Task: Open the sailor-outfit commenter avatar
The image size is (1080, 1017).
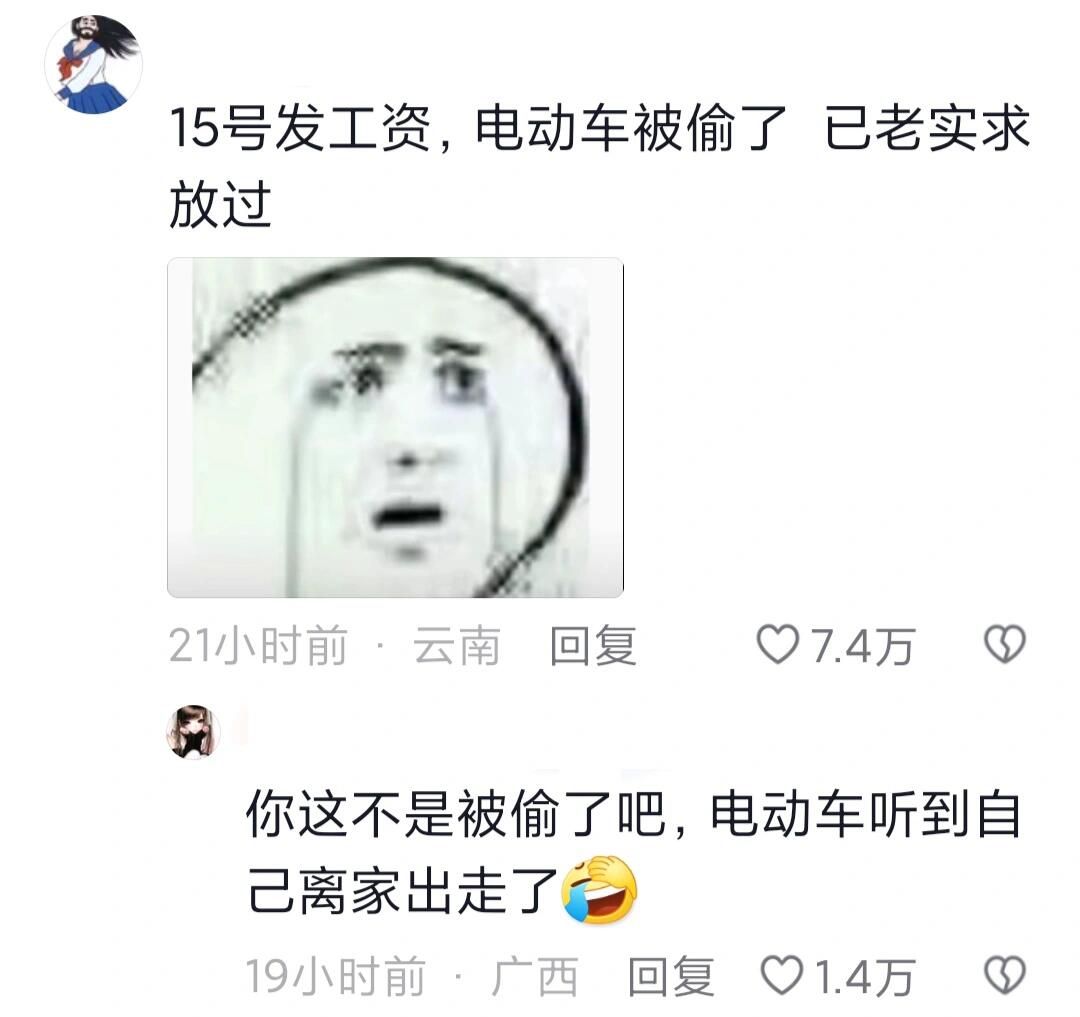Action: click(94, 64)
